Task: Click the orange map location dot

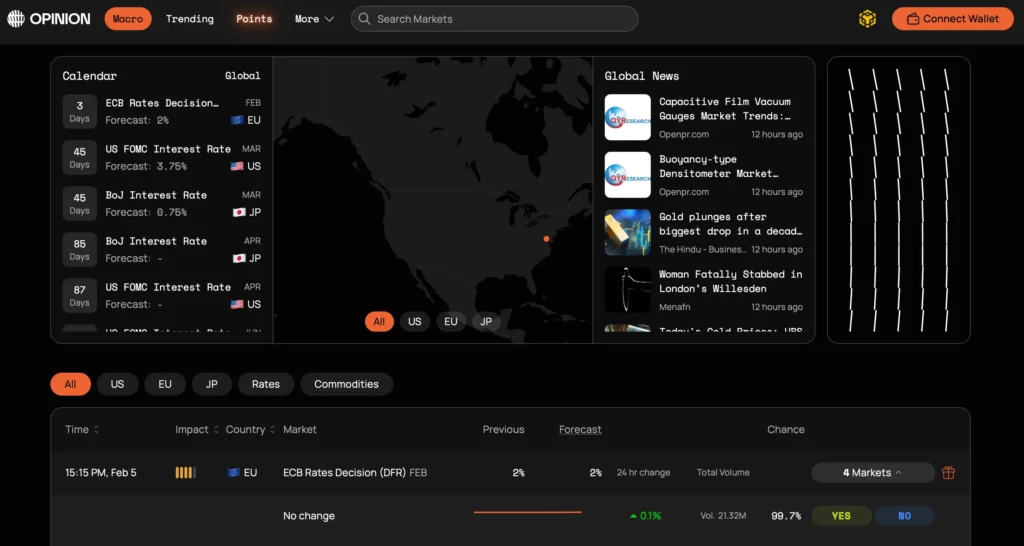Action: click(546, 239)
